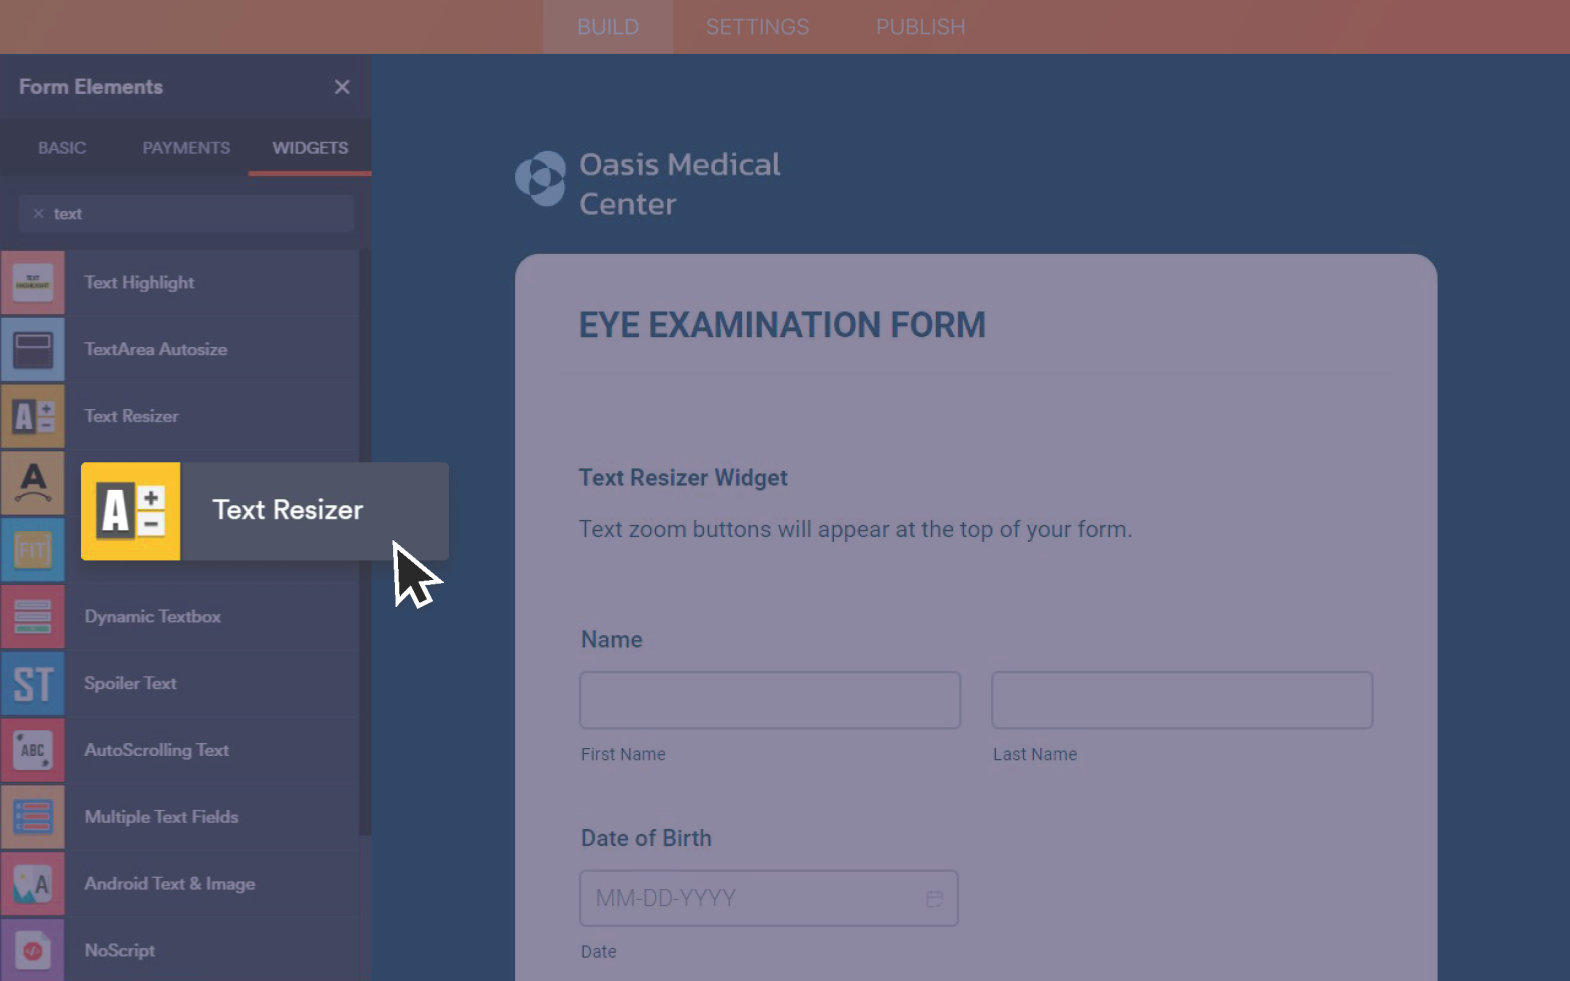1570x981 pixels.
Task: Click the Text zoom buttons description
Action: [855, 529]
